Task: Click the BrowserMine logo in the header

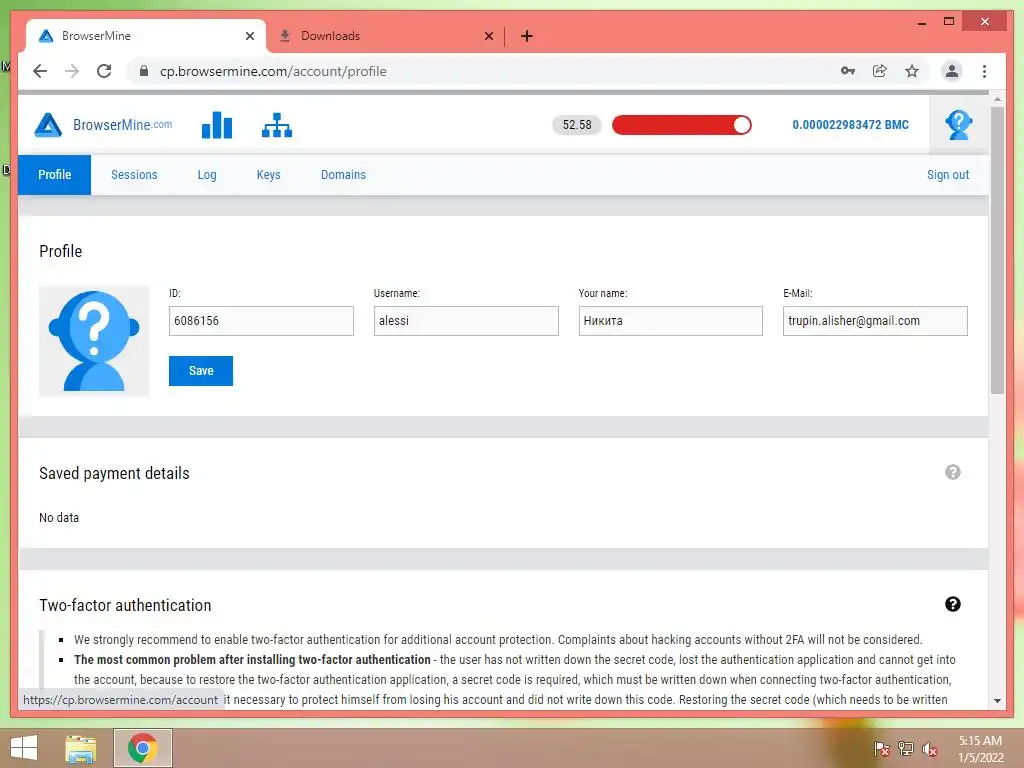Action: (x=103, y=125)
